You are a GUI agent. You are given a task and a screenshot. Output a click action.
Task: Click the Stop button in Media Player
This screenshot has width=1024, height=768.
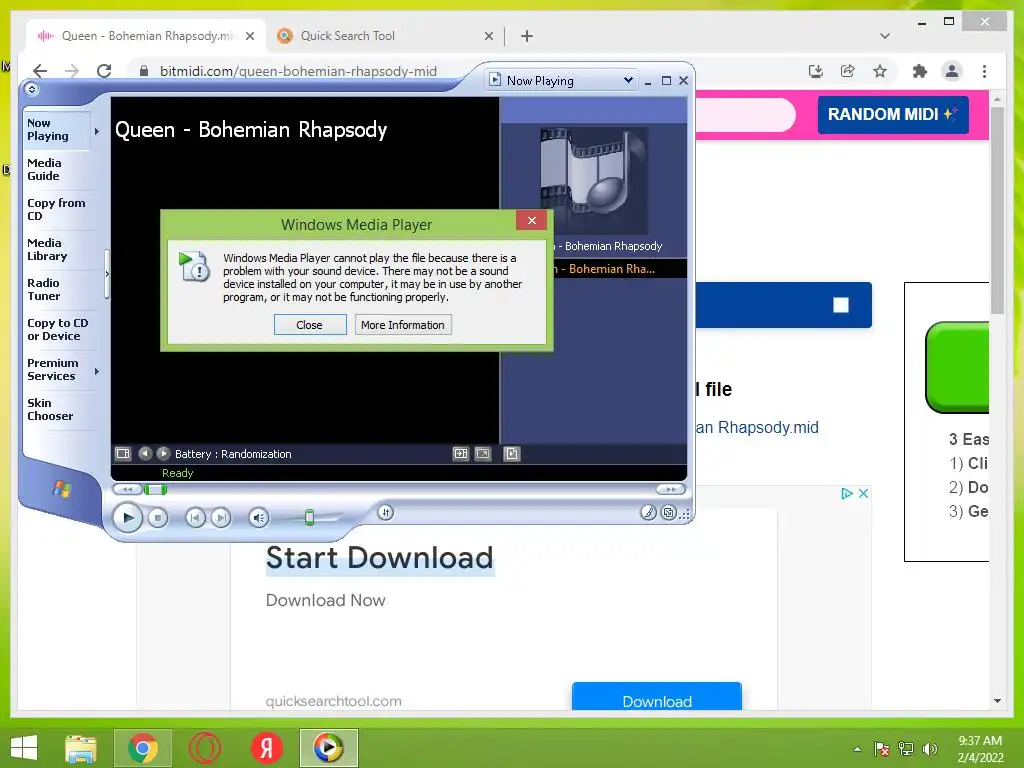pyautogui.click(x=157, y=518)
